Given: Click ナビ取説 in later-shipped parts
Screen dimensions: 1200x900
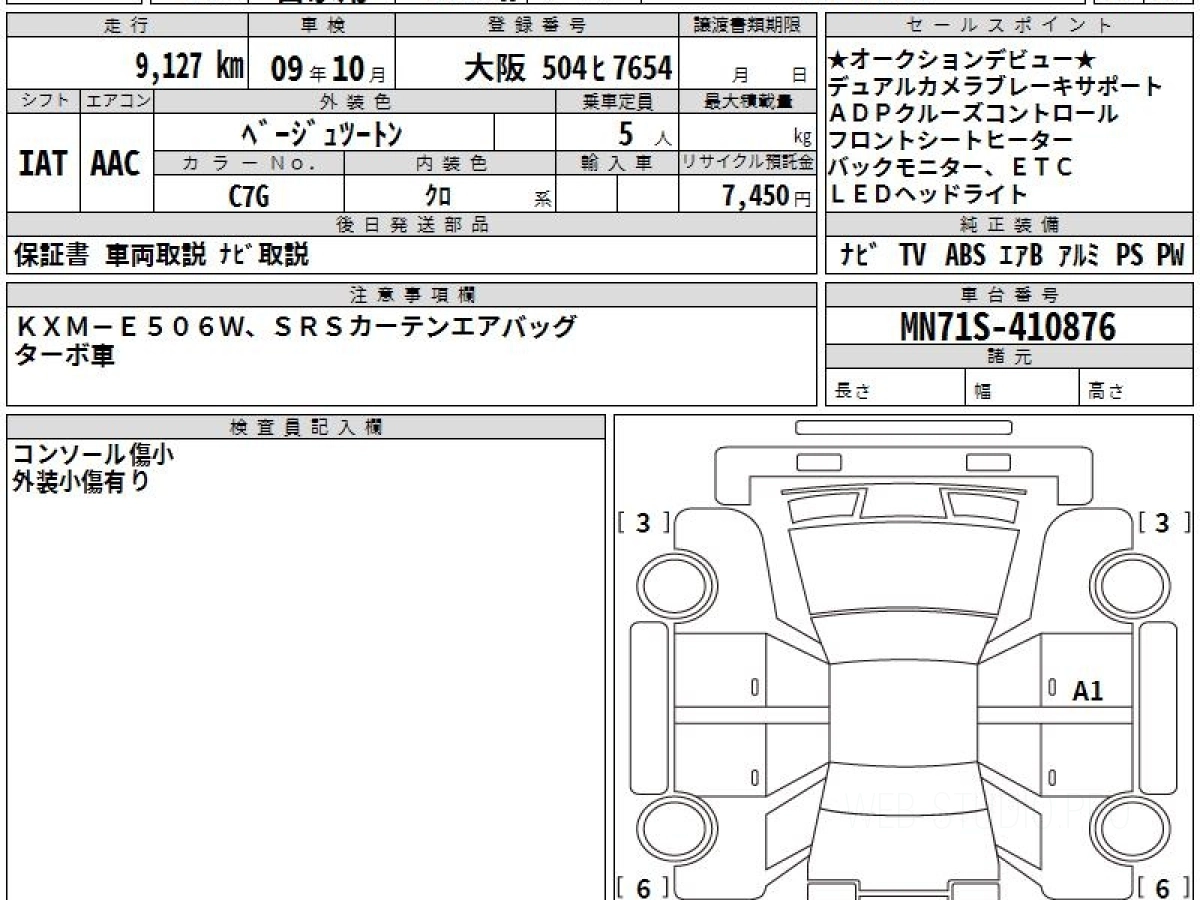Looking at the screenshot, I should point(263,255).
